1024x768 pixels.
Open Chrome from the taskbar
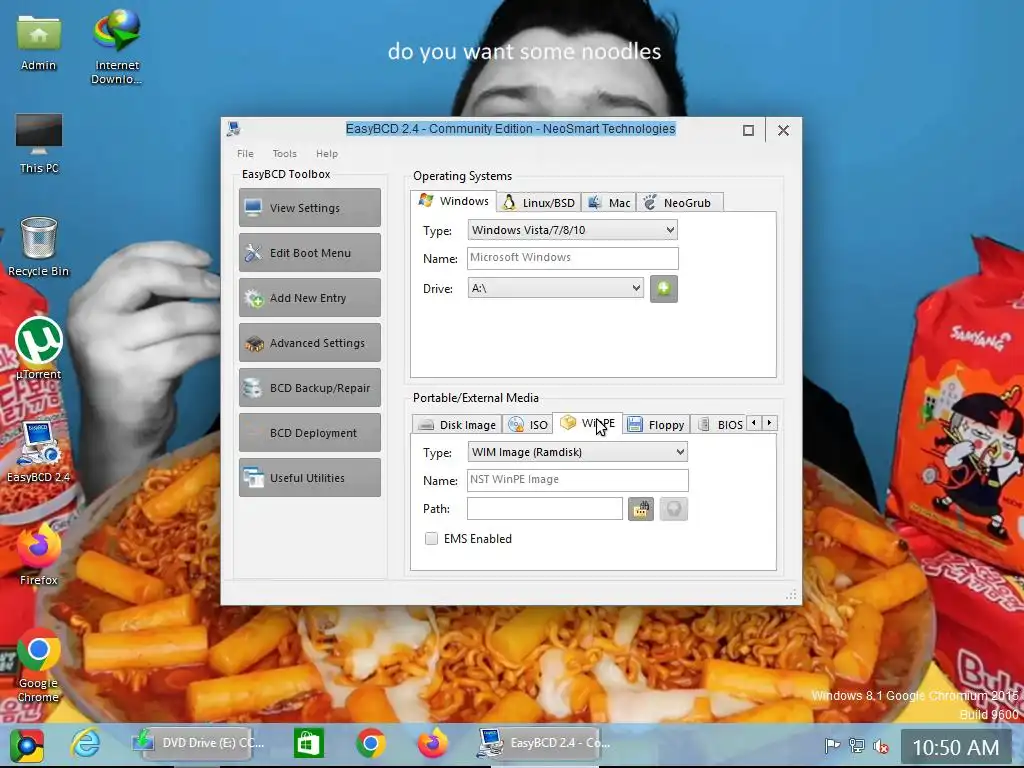click(370, 744)
